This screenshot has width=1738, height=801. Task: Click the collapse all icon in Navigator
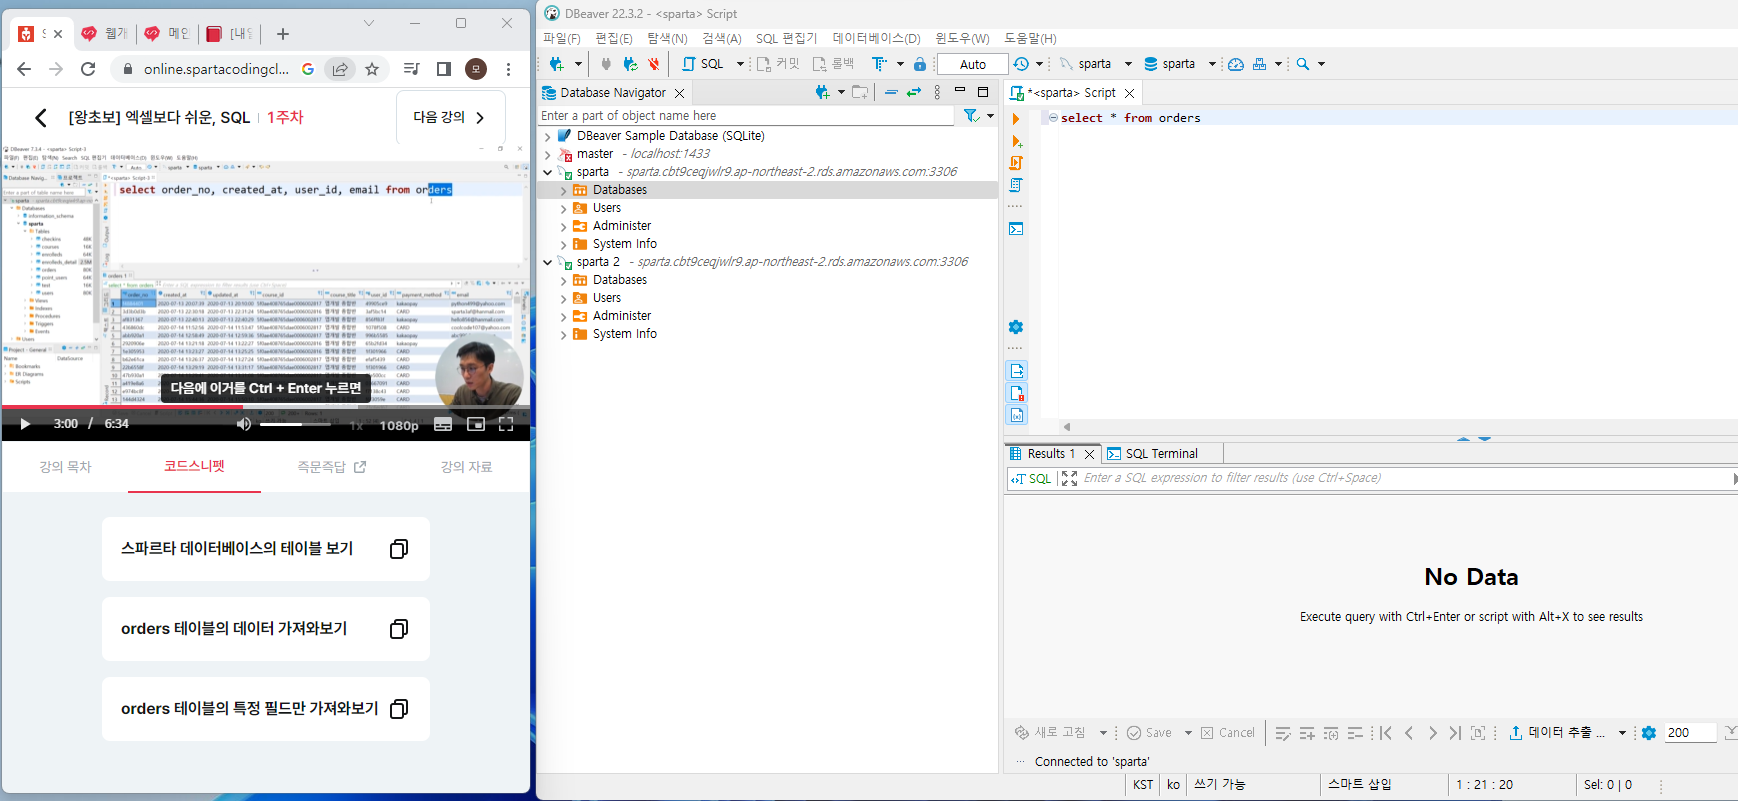coord(891,92)
